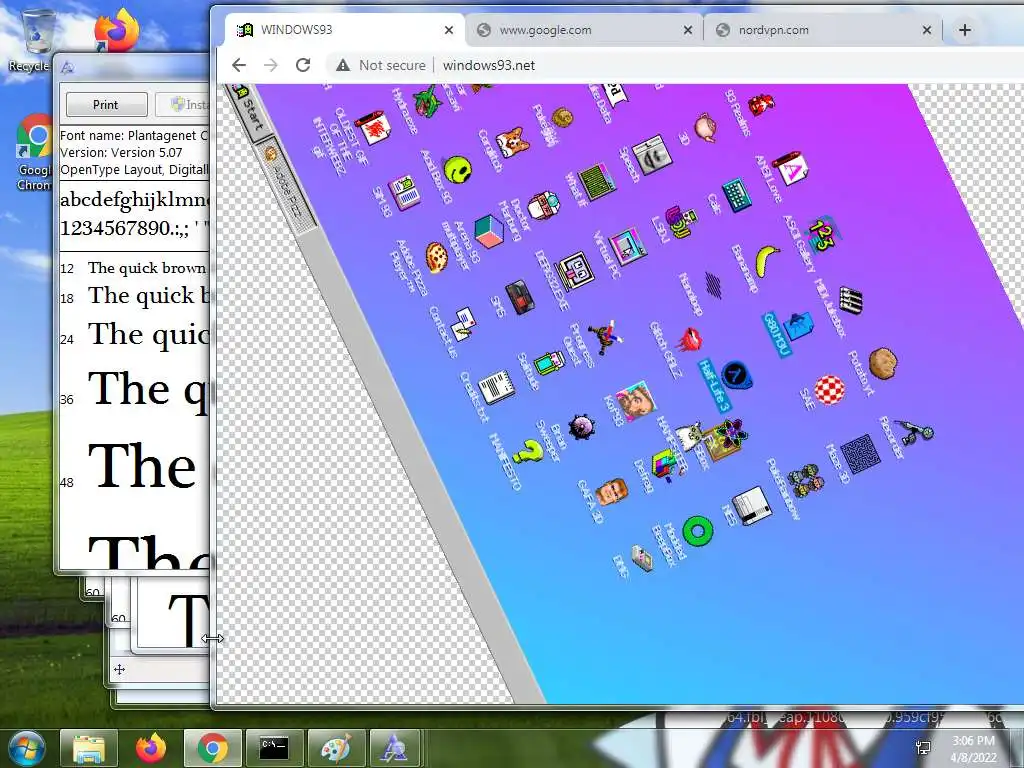Click the Not secure site warning
The width and height of the screenshot is (1024, 768).
click(381, 65)
